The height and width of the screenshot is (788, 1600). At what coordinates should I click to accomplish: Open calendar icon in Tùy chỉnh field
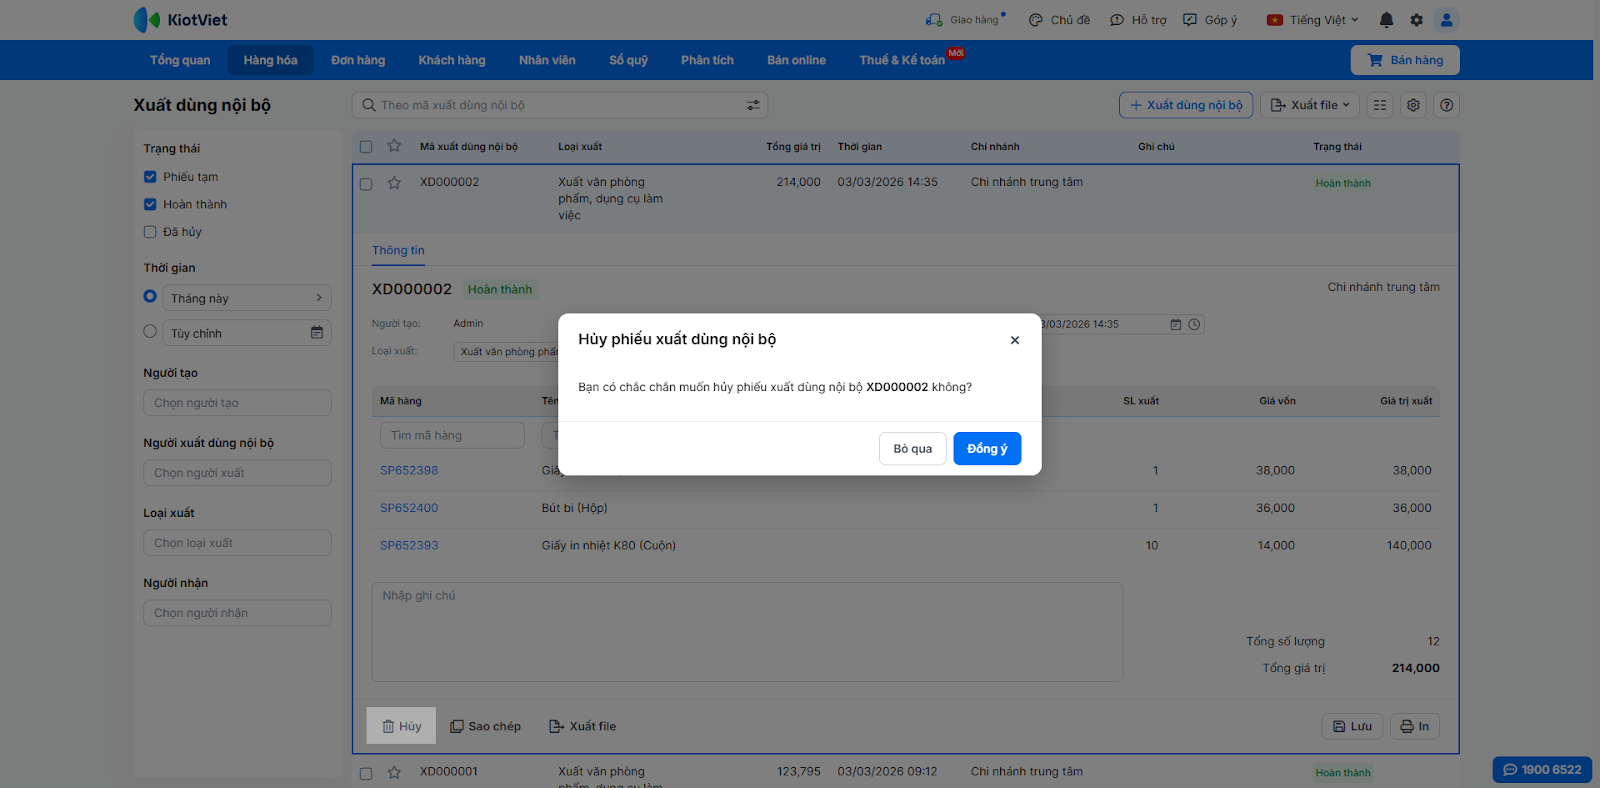point(317,333)
